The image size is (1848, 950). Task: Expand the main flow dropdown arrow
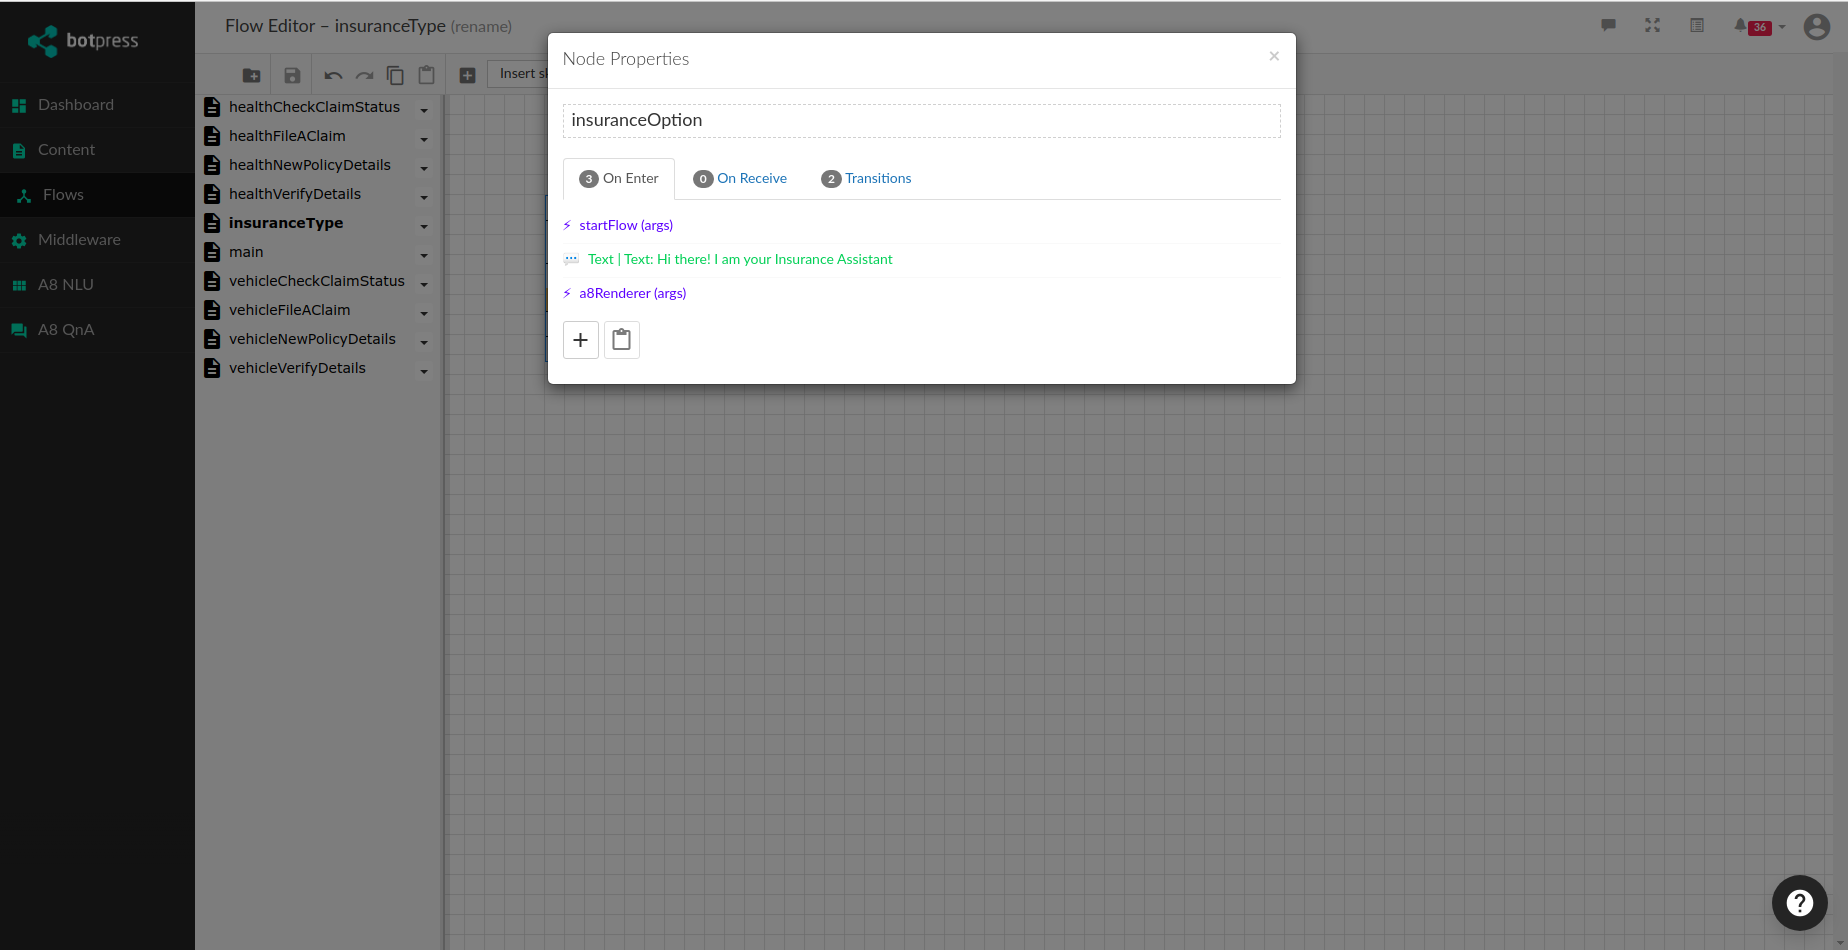click(424, 255)
